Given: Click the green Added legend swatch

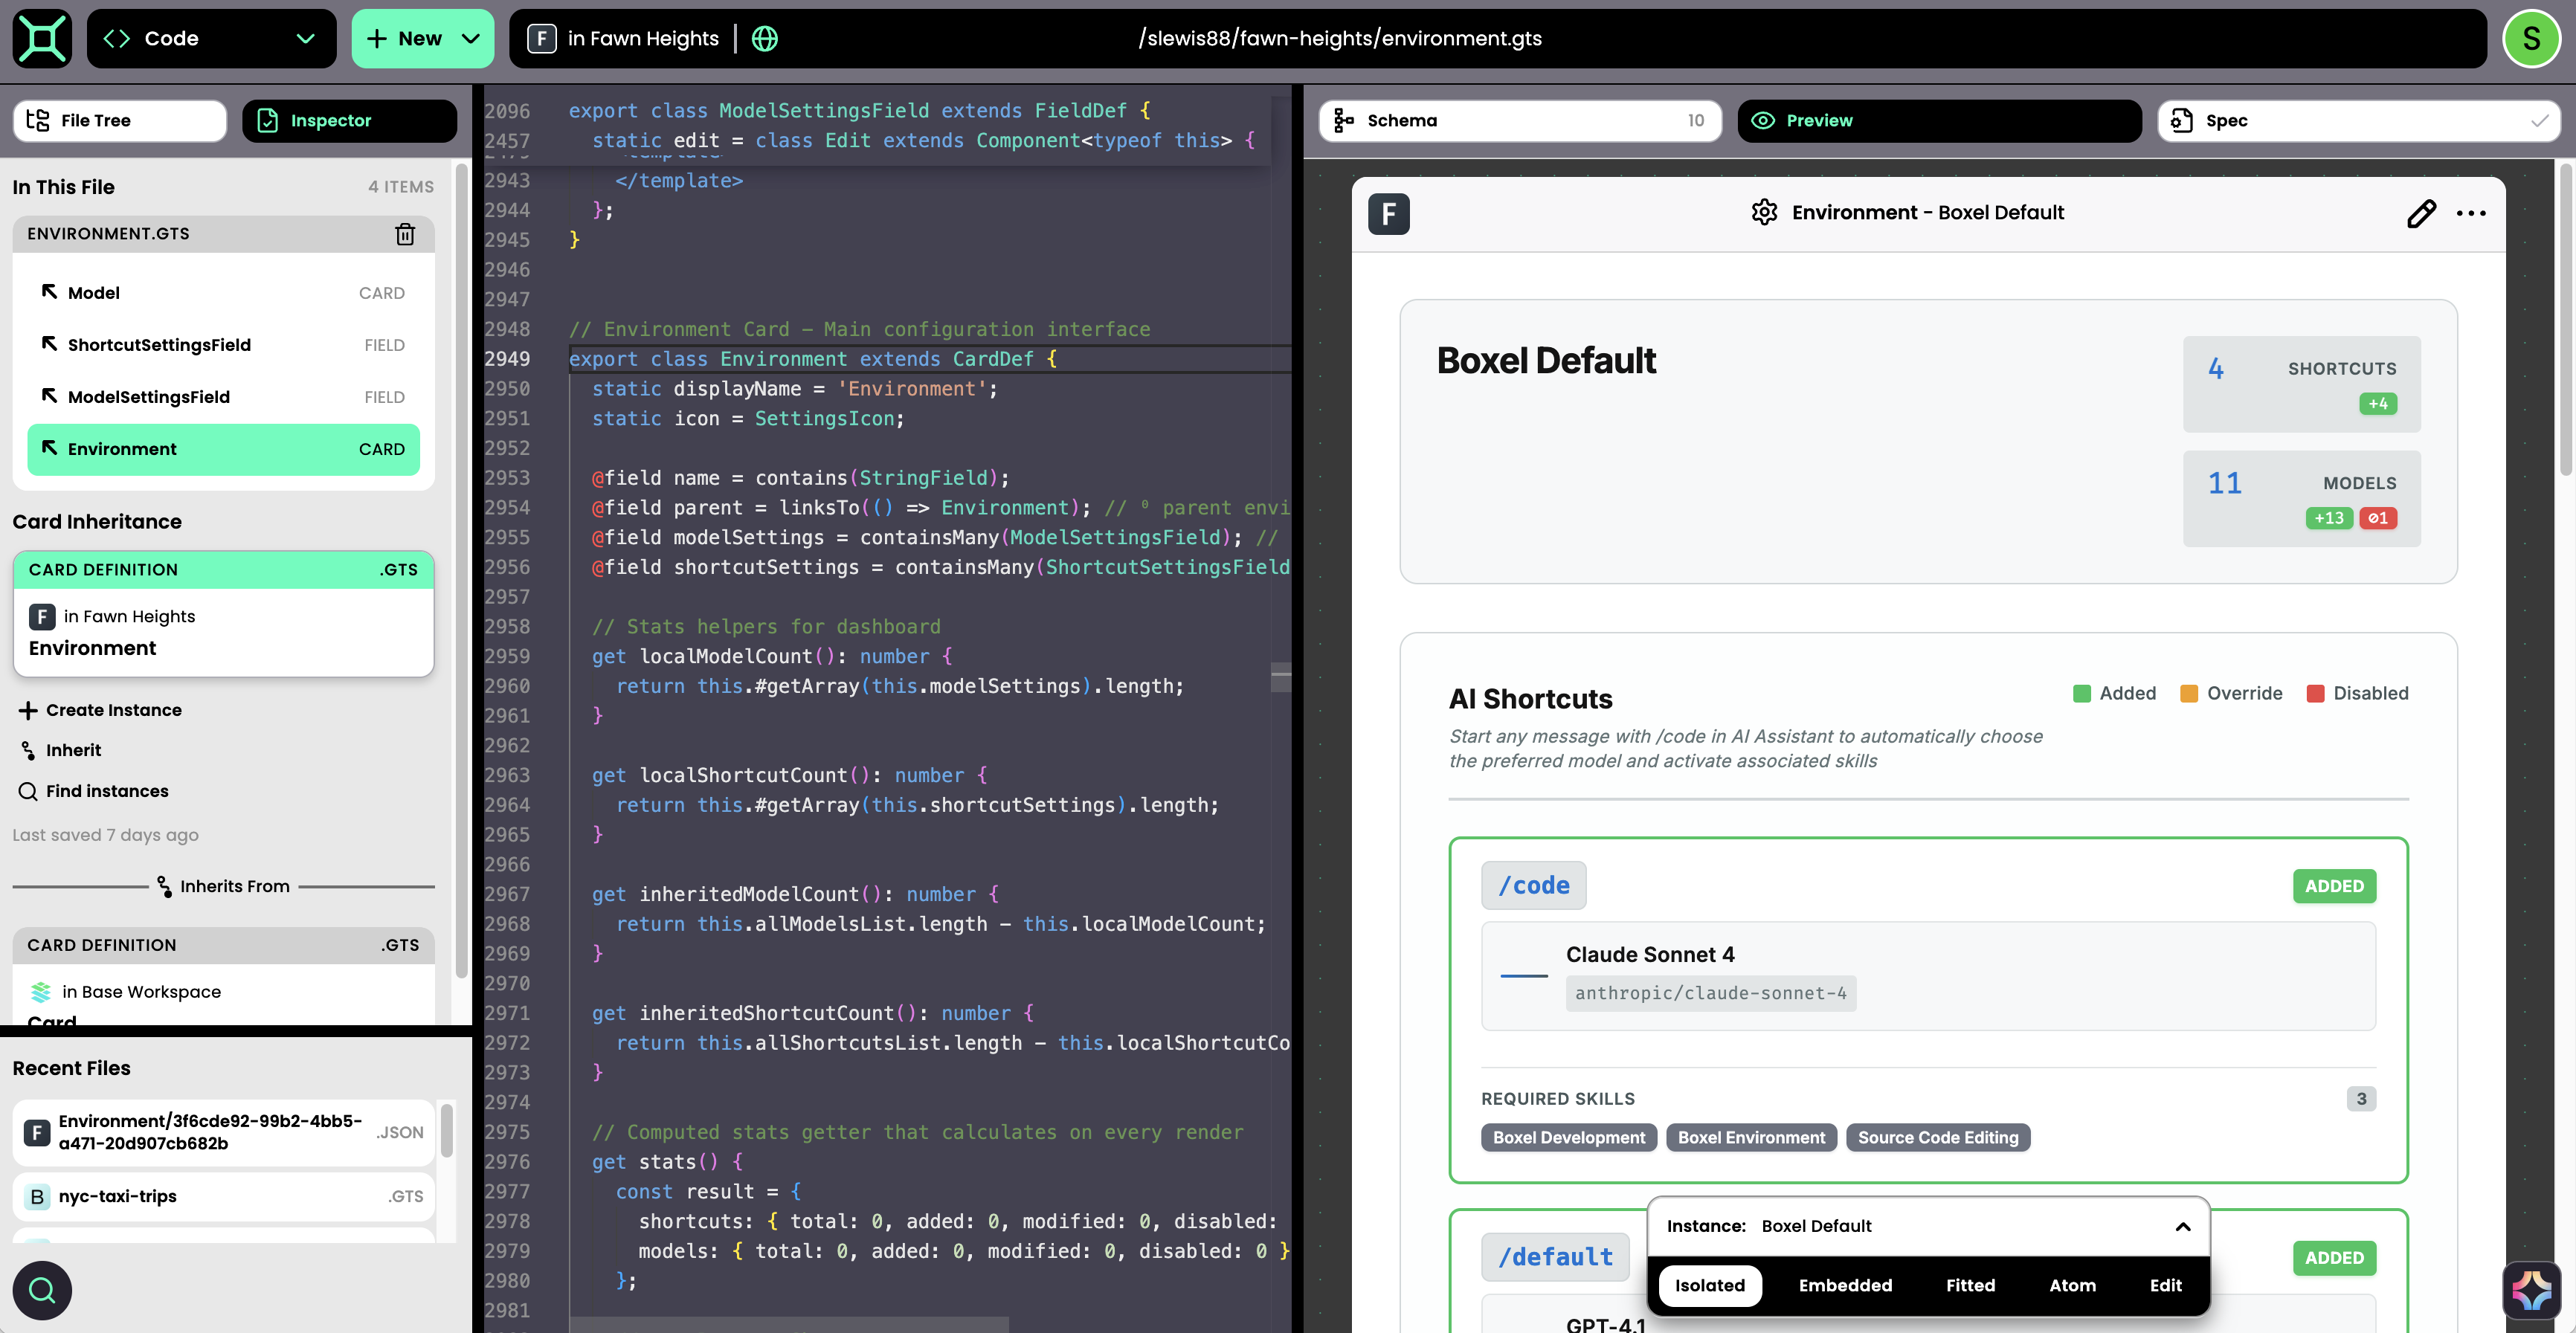Looking at the screenshot, I should point(2082,693).
